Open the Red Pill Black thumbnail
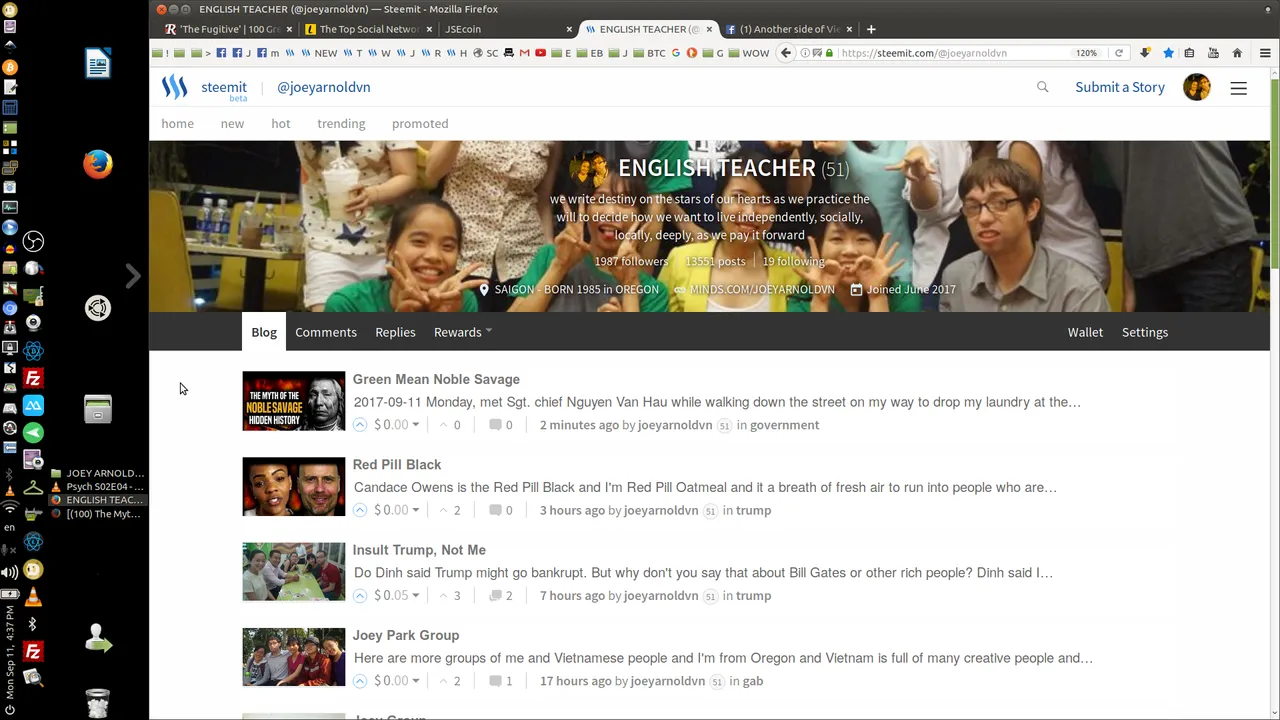 coord(294,487)
